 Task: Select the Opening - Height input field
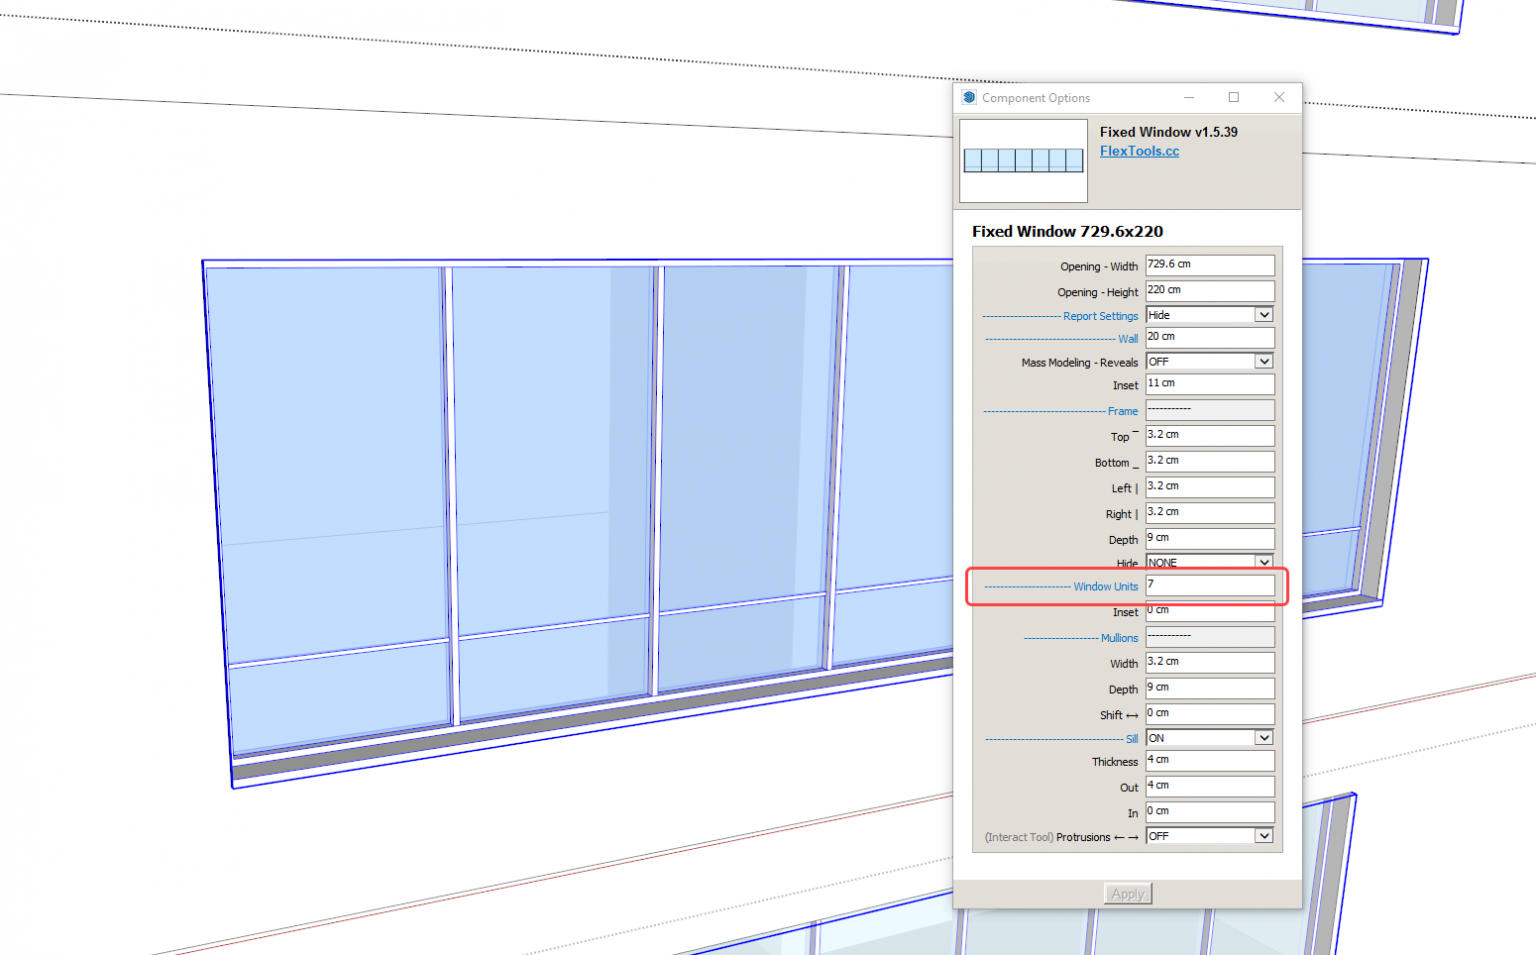pos(1209,291)
